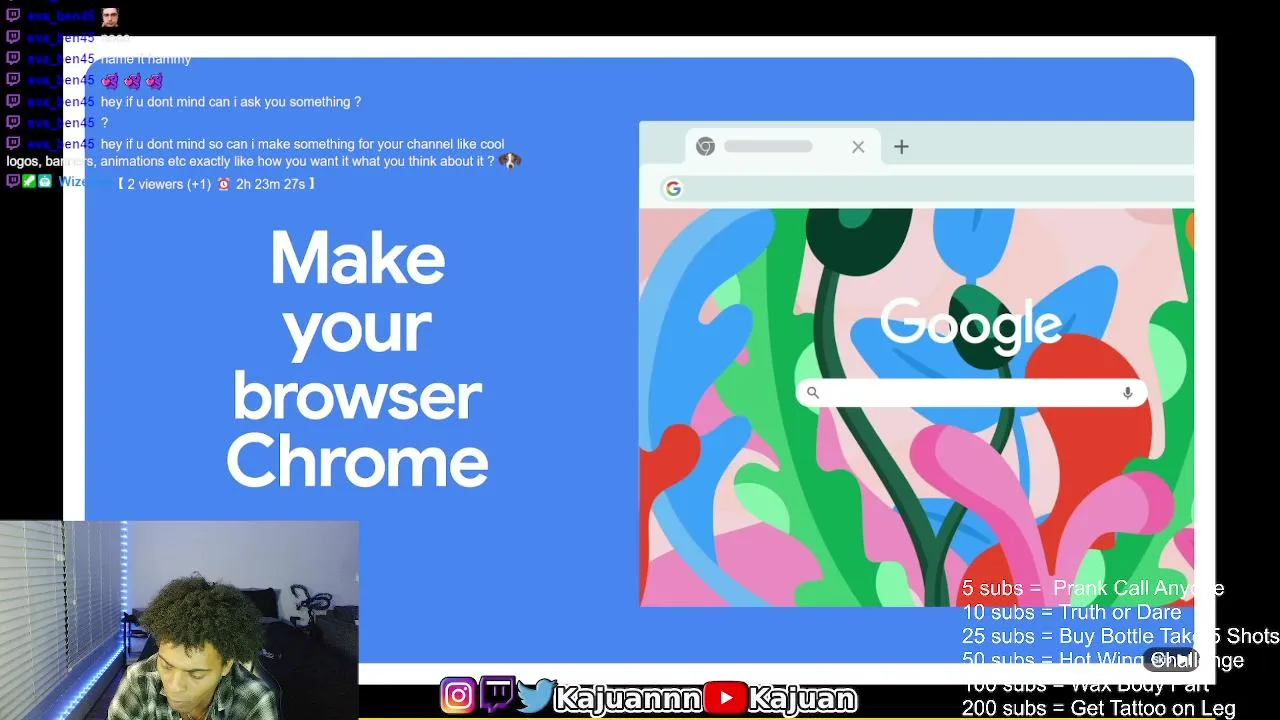Close the mock Chrome tab with the X

[x=858, y=147]
